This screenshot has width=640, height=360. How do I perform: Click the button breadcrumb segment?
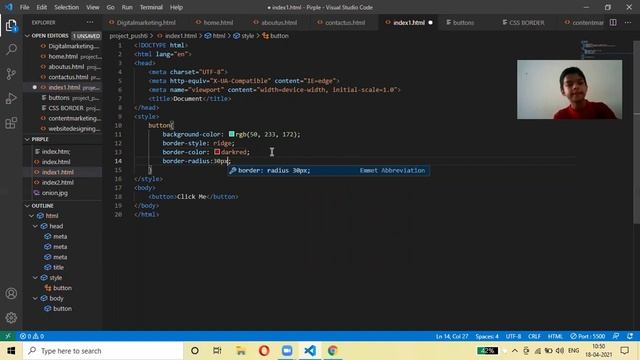pos(276,36)
